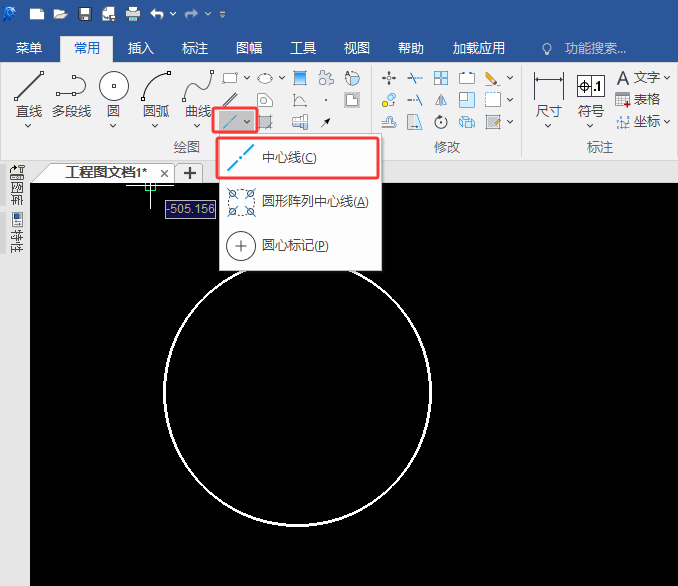The height and width of the screenshot is (586, 678).
Task: Select the 多段线 polyline tool
Action: (71, 95)
